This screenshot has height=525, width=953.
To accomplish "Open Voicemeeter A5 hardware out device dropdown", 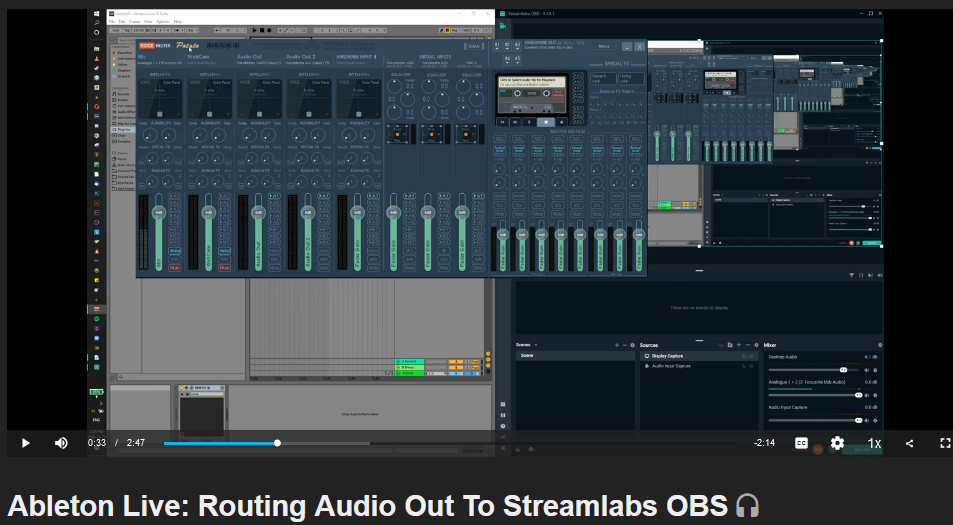I will click(x=517, y=60).
